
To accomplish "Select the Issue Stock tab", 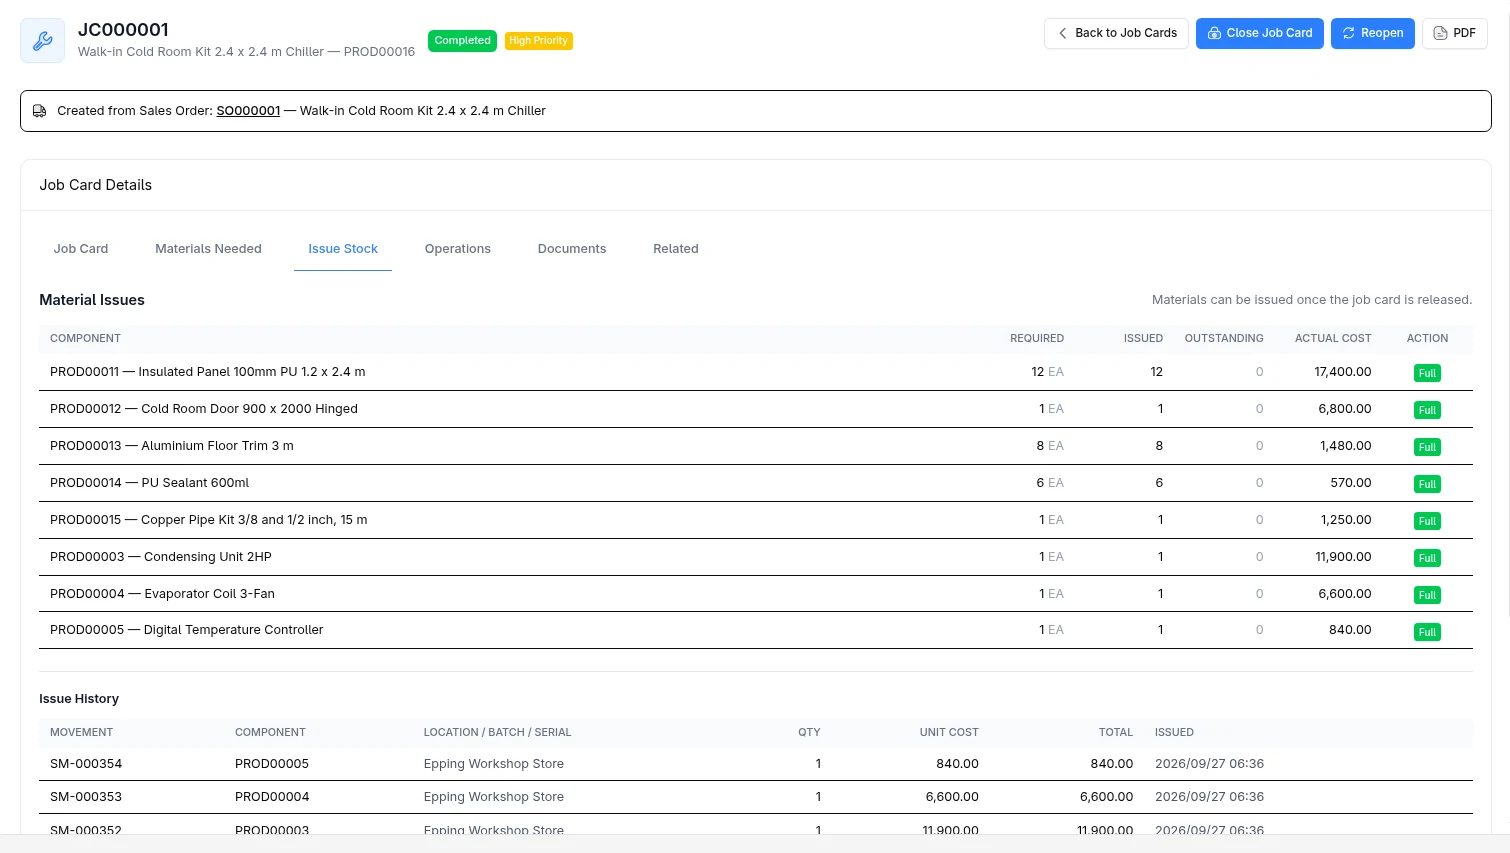I will pos(343,249).
